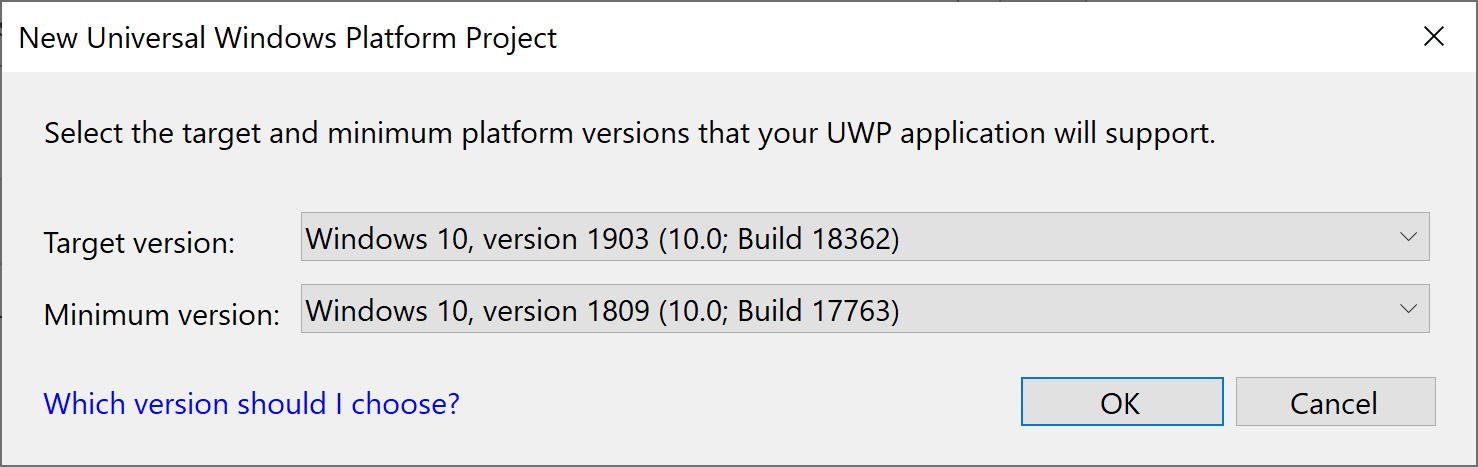Viewport: 1478px width, 467px height.
Task: Close the dialog with the X icon
Action: 1433,37
